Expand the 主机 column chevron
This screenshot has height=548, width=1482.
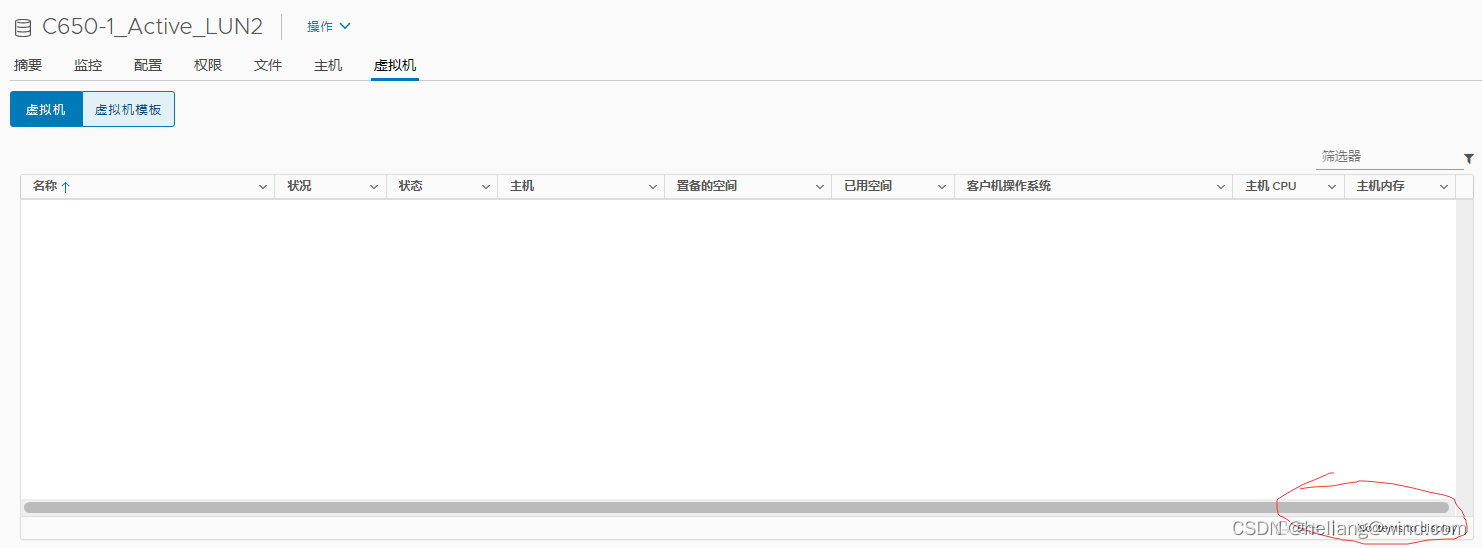(653, 187)
